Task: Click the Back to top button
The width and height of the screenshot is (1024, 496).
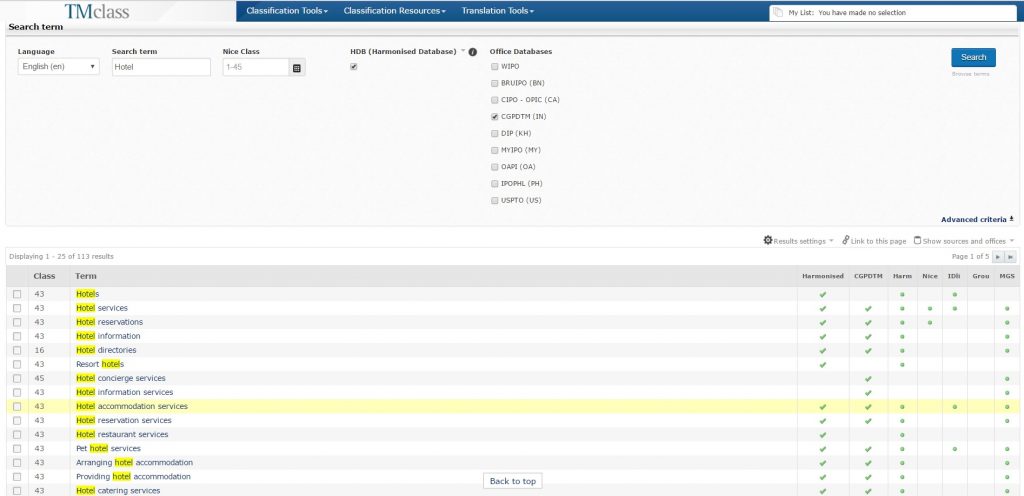Action: pos(513,481)
